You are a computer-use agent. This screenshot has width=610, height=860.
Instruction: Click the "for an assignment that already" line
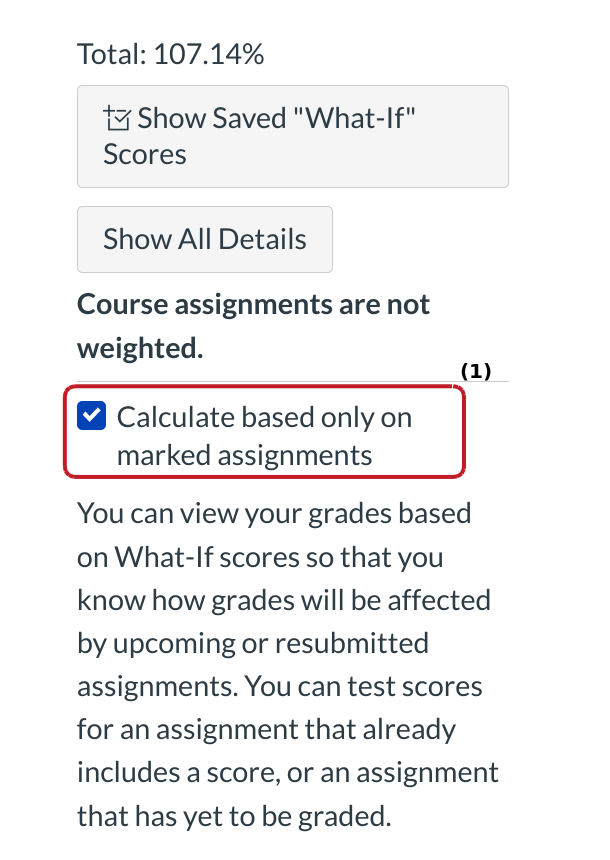[x=266, y=730]
